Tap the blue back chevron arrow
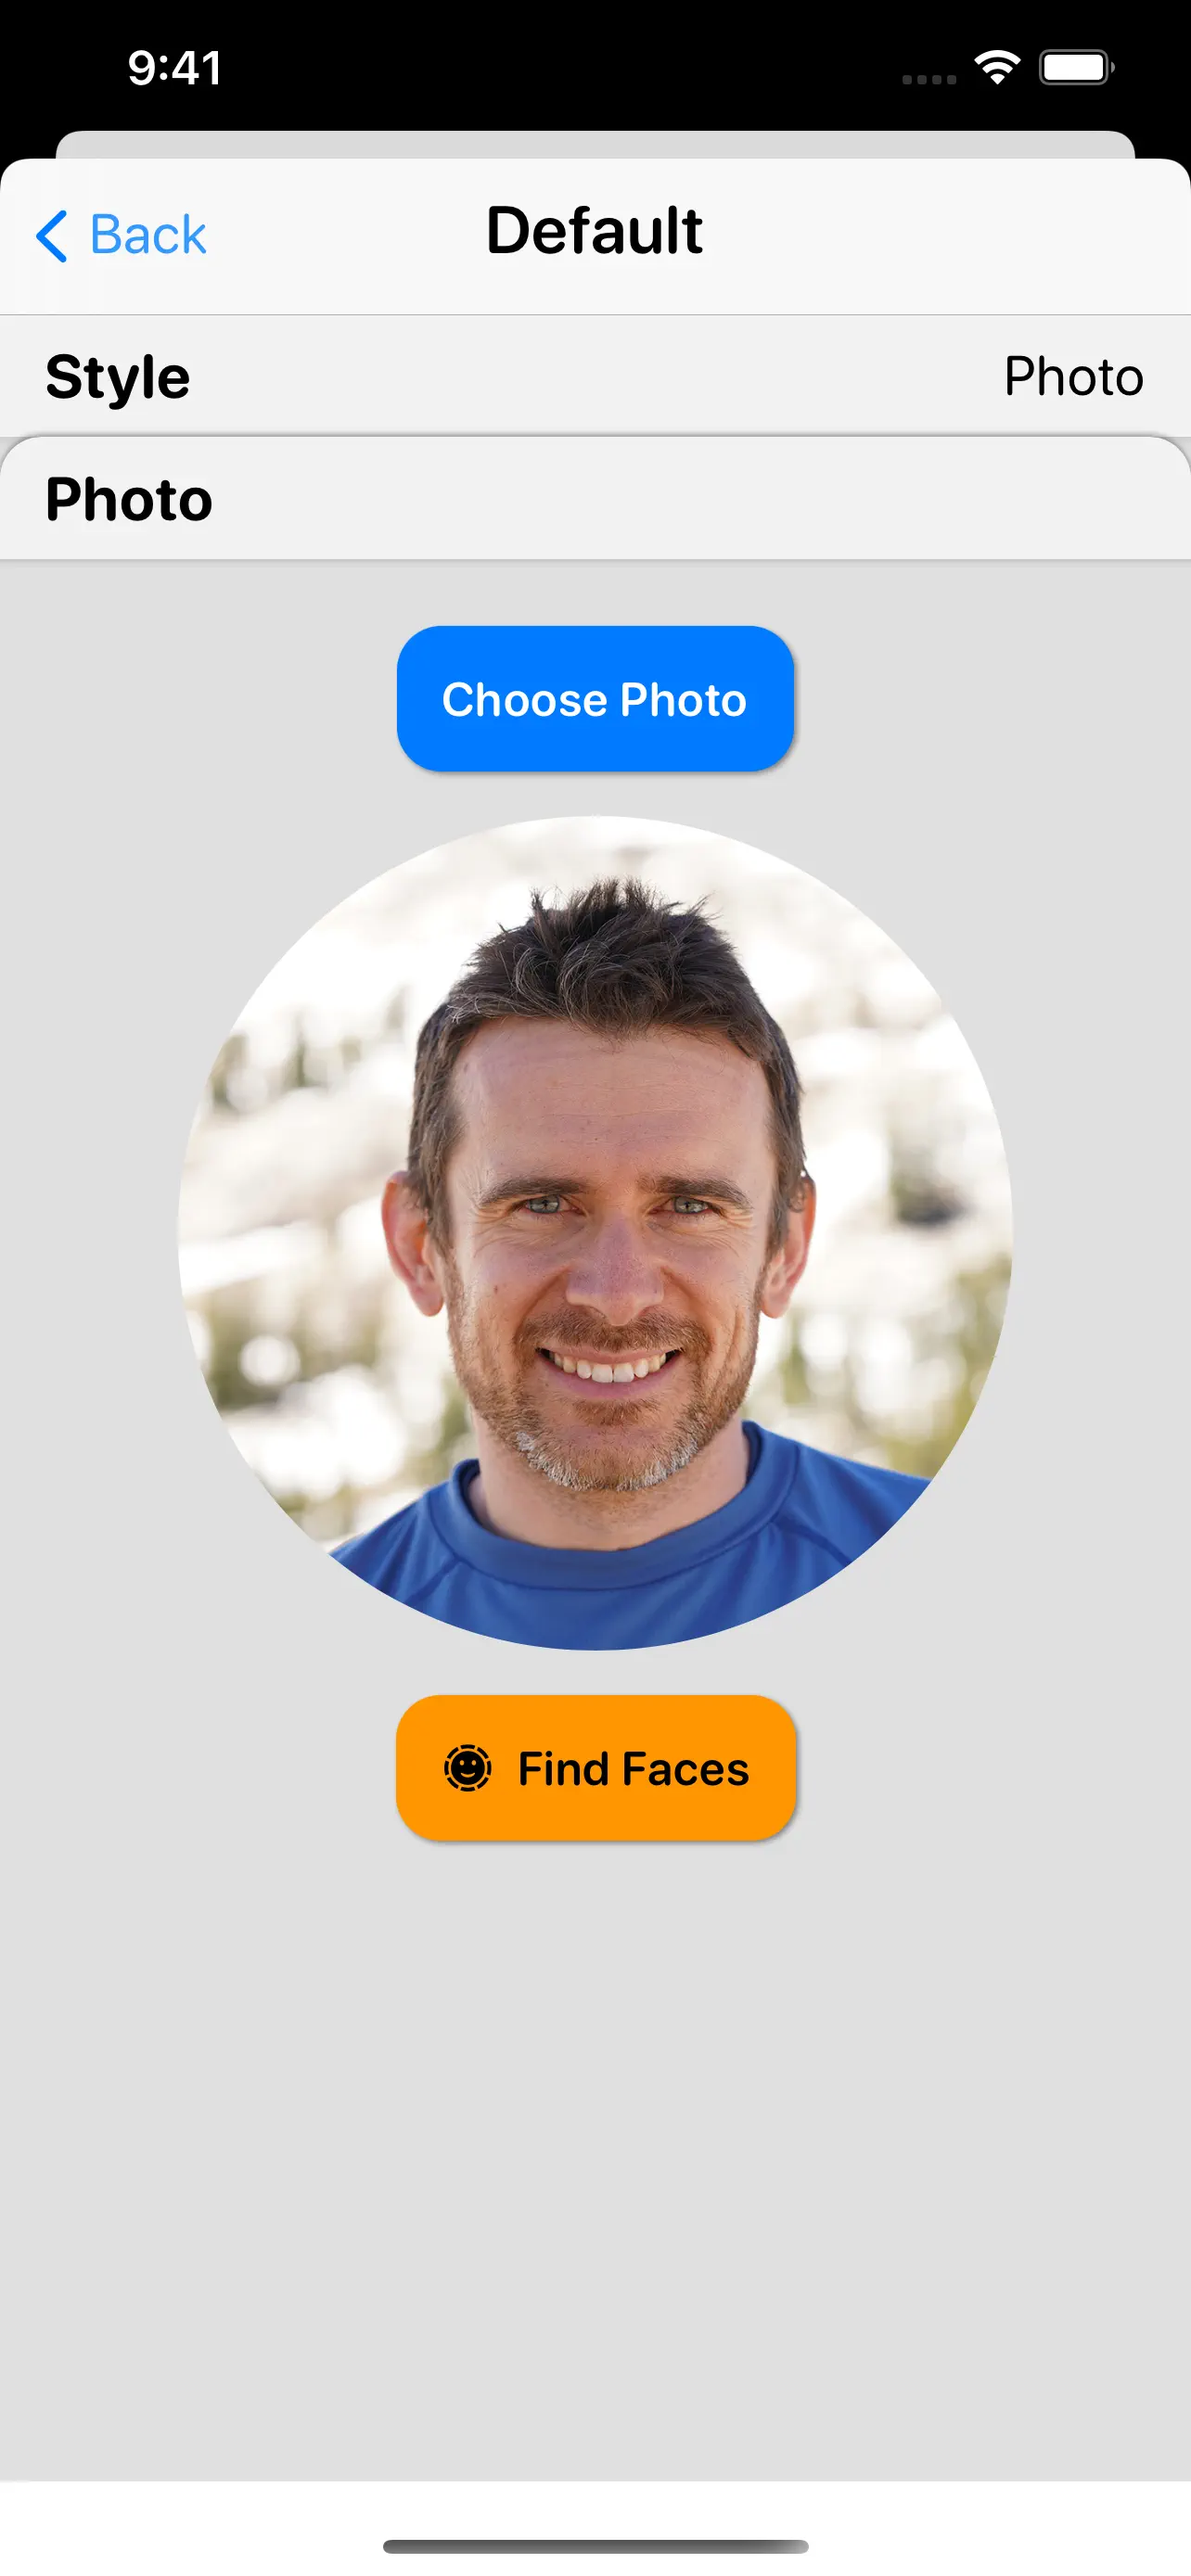Image resolution: width=1191 pixels, height=2576 pixels. pyautogui.click(x=52, y=236)
